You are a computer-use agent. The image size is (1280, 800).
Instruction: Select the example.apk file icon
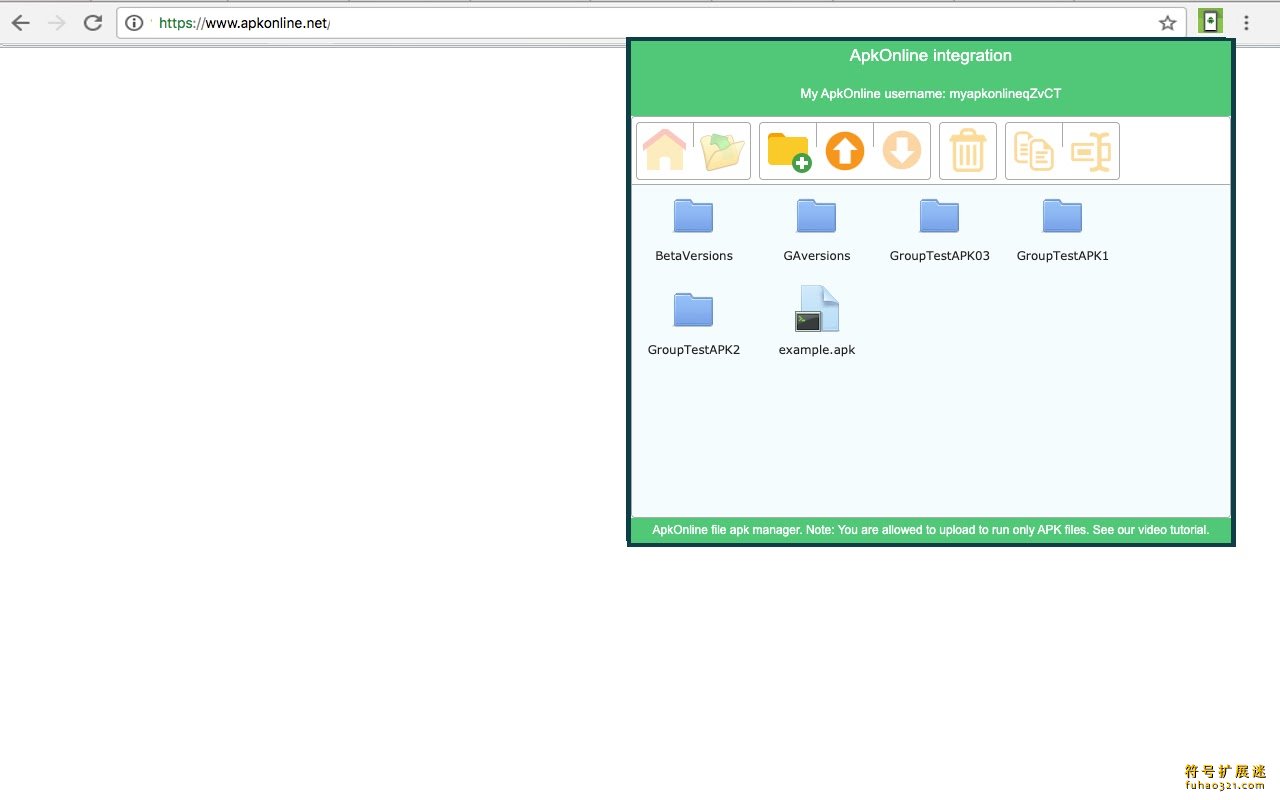817,308
